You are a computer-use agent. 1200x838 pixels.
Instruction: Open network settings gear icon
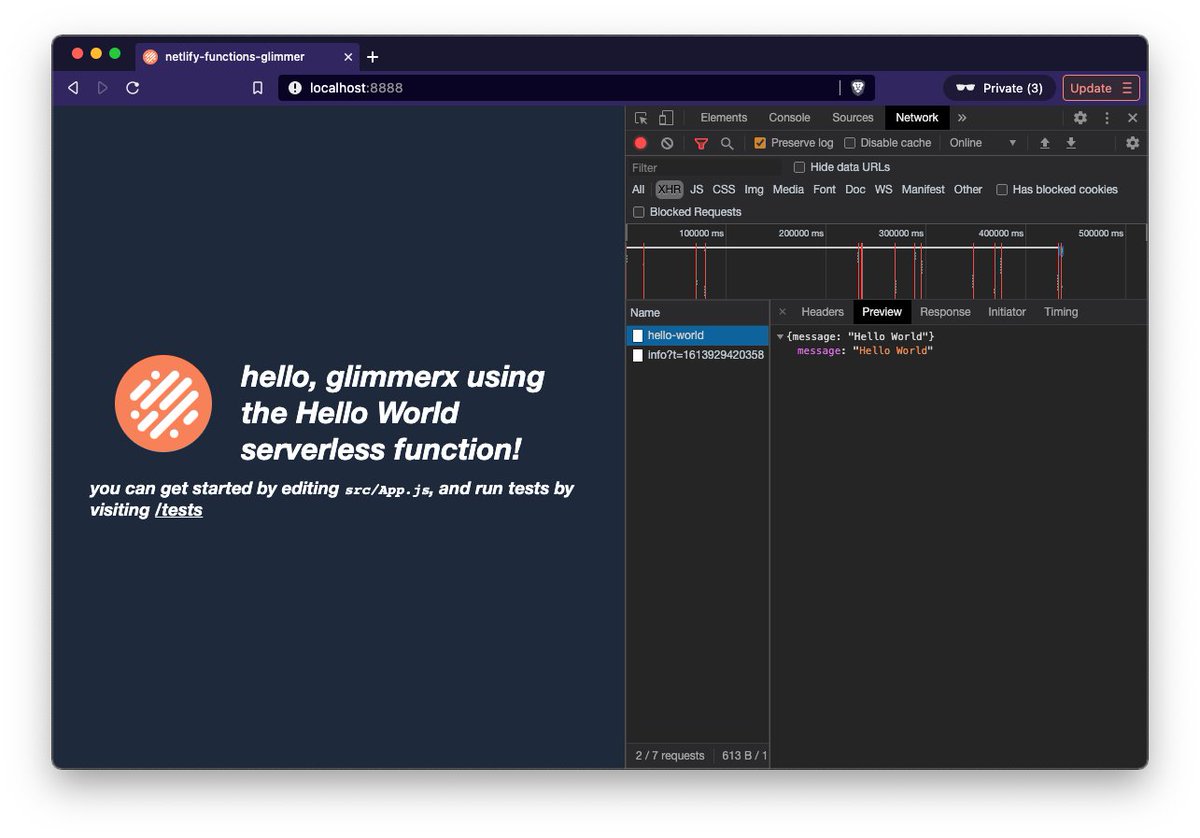coord(1133,143)
